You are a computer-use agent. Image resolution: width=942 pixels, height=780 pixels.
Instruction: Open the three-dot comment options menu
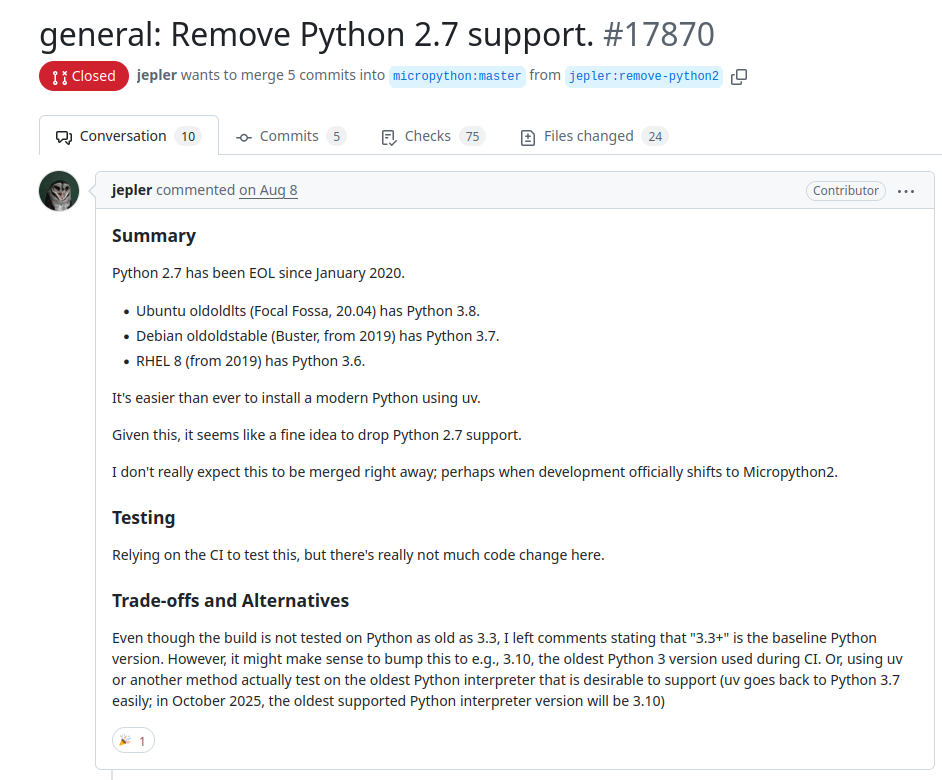(x=906, y=191)
